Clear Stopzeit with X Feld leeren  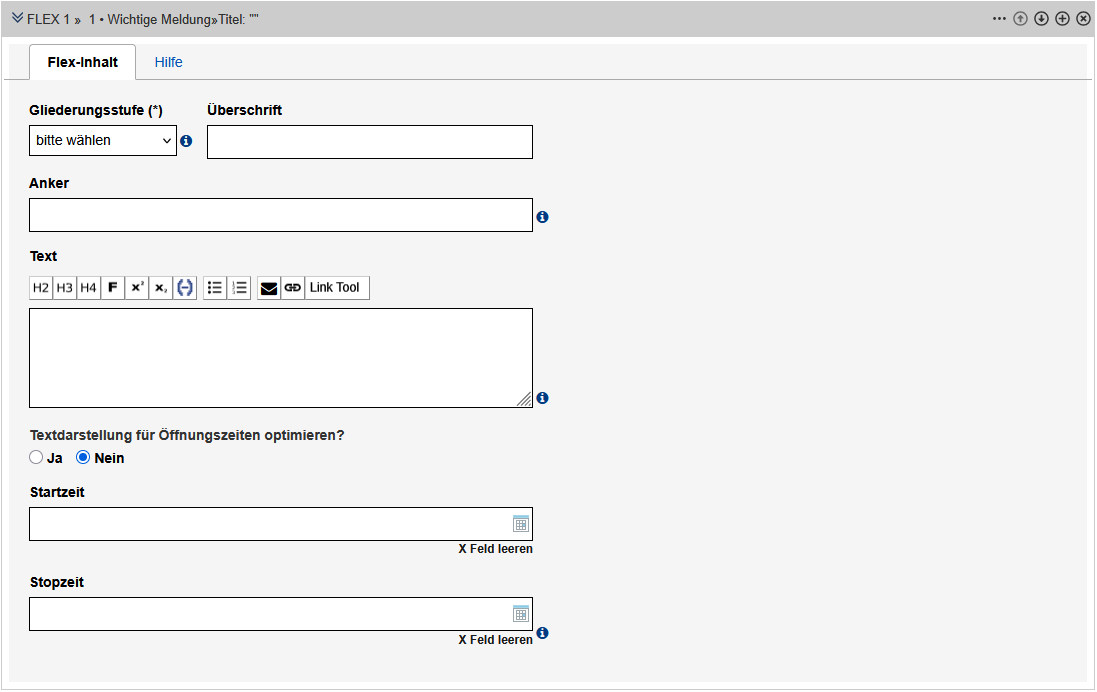pos(495,640)
